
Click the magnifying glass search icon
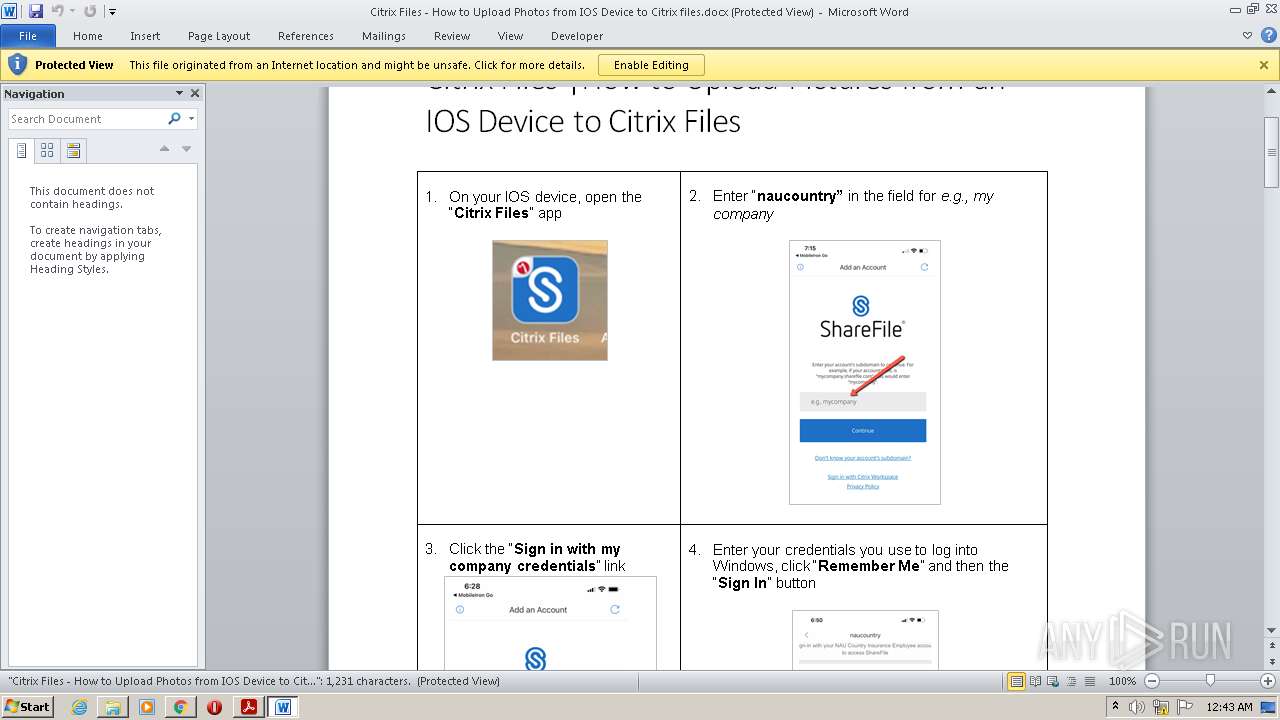(175, 118)
